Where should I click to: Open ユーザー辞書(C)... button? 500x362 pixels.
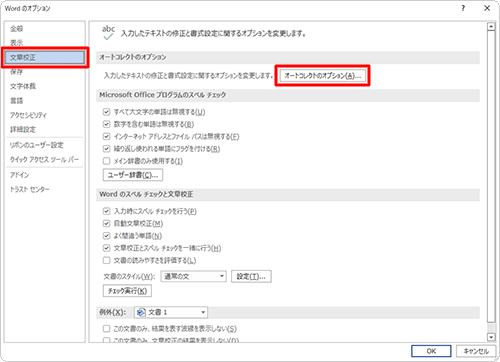pos(133,175)
